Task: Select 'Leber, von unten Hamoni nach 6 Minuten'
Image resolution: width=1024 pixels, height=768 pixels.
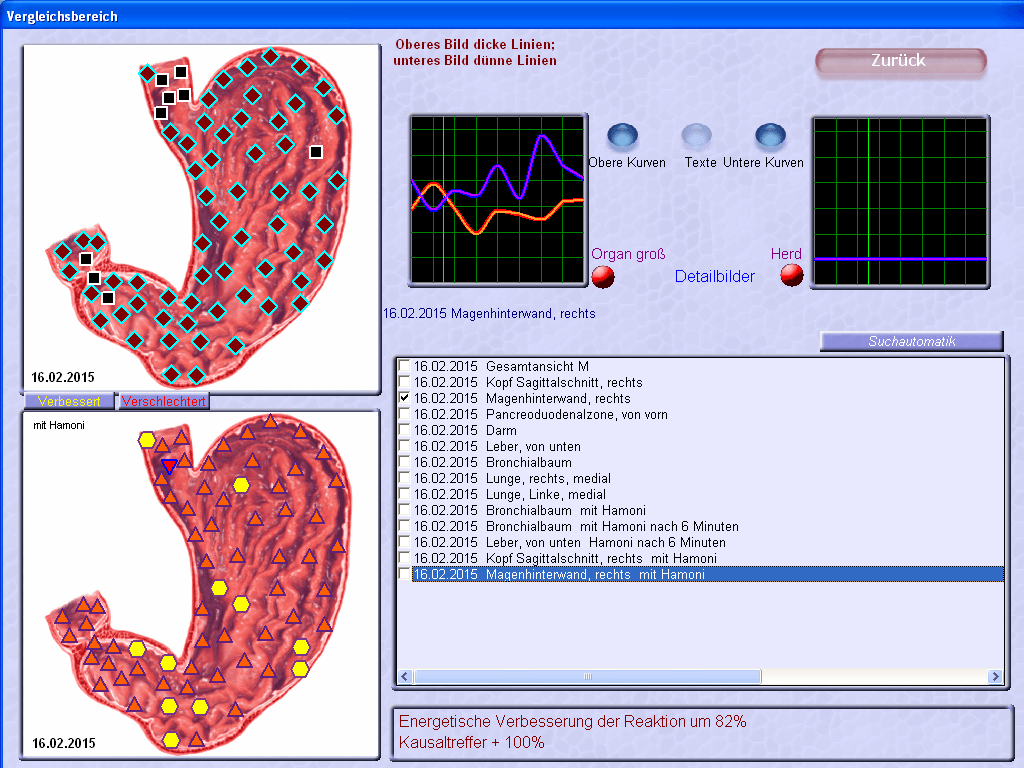Action: click(569, 542)
